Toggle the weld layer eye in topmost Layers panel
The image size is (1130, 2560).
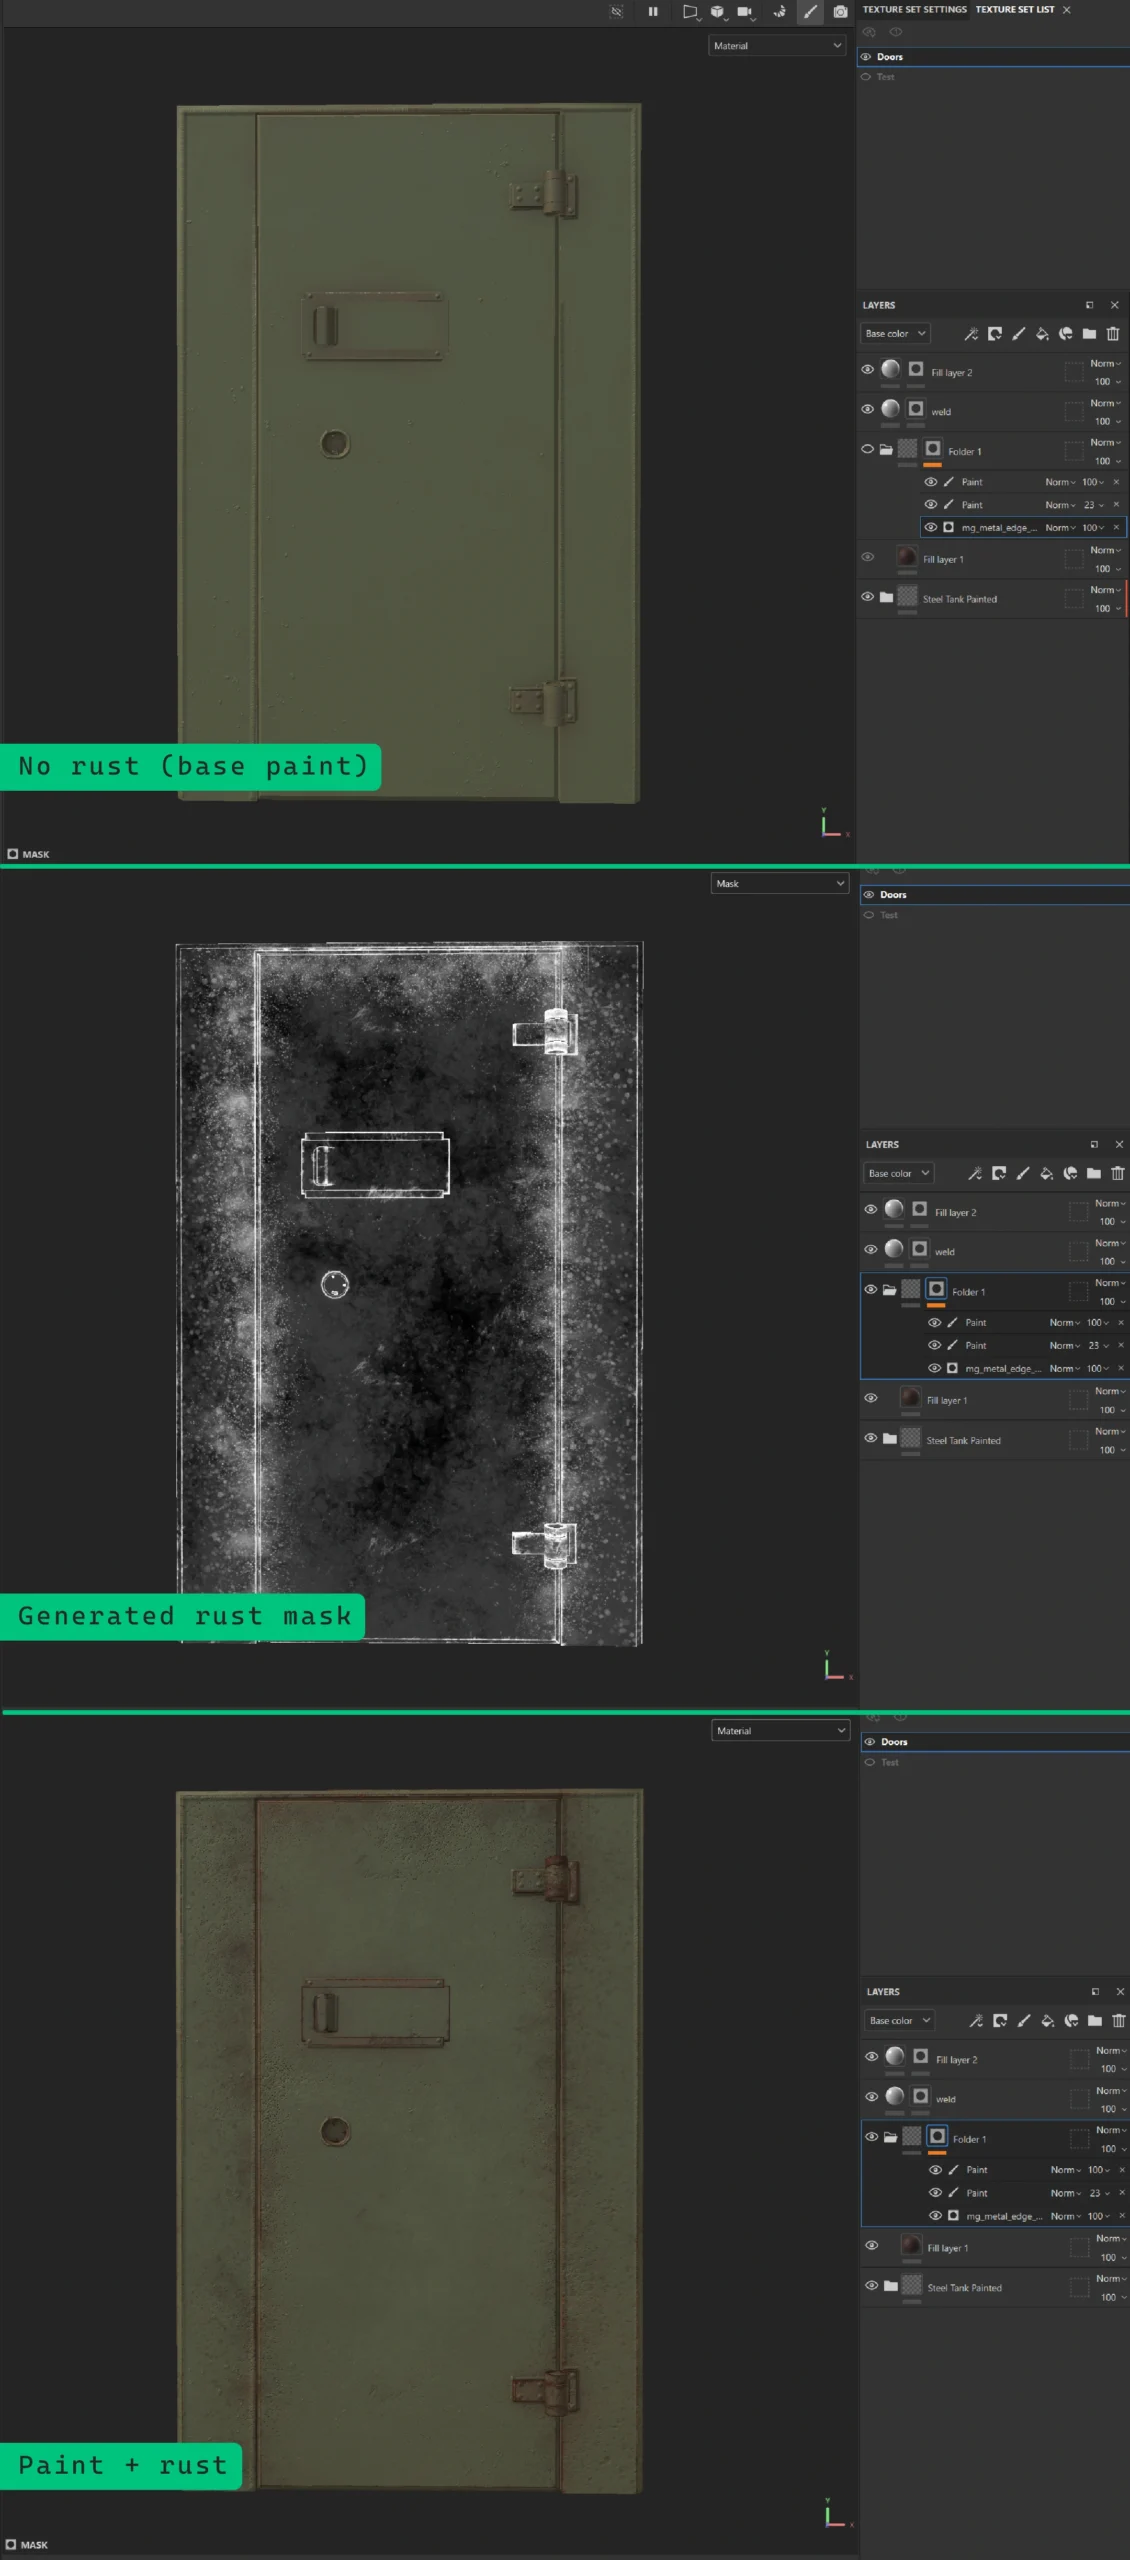pyautogui.click(x=867, y=409)
